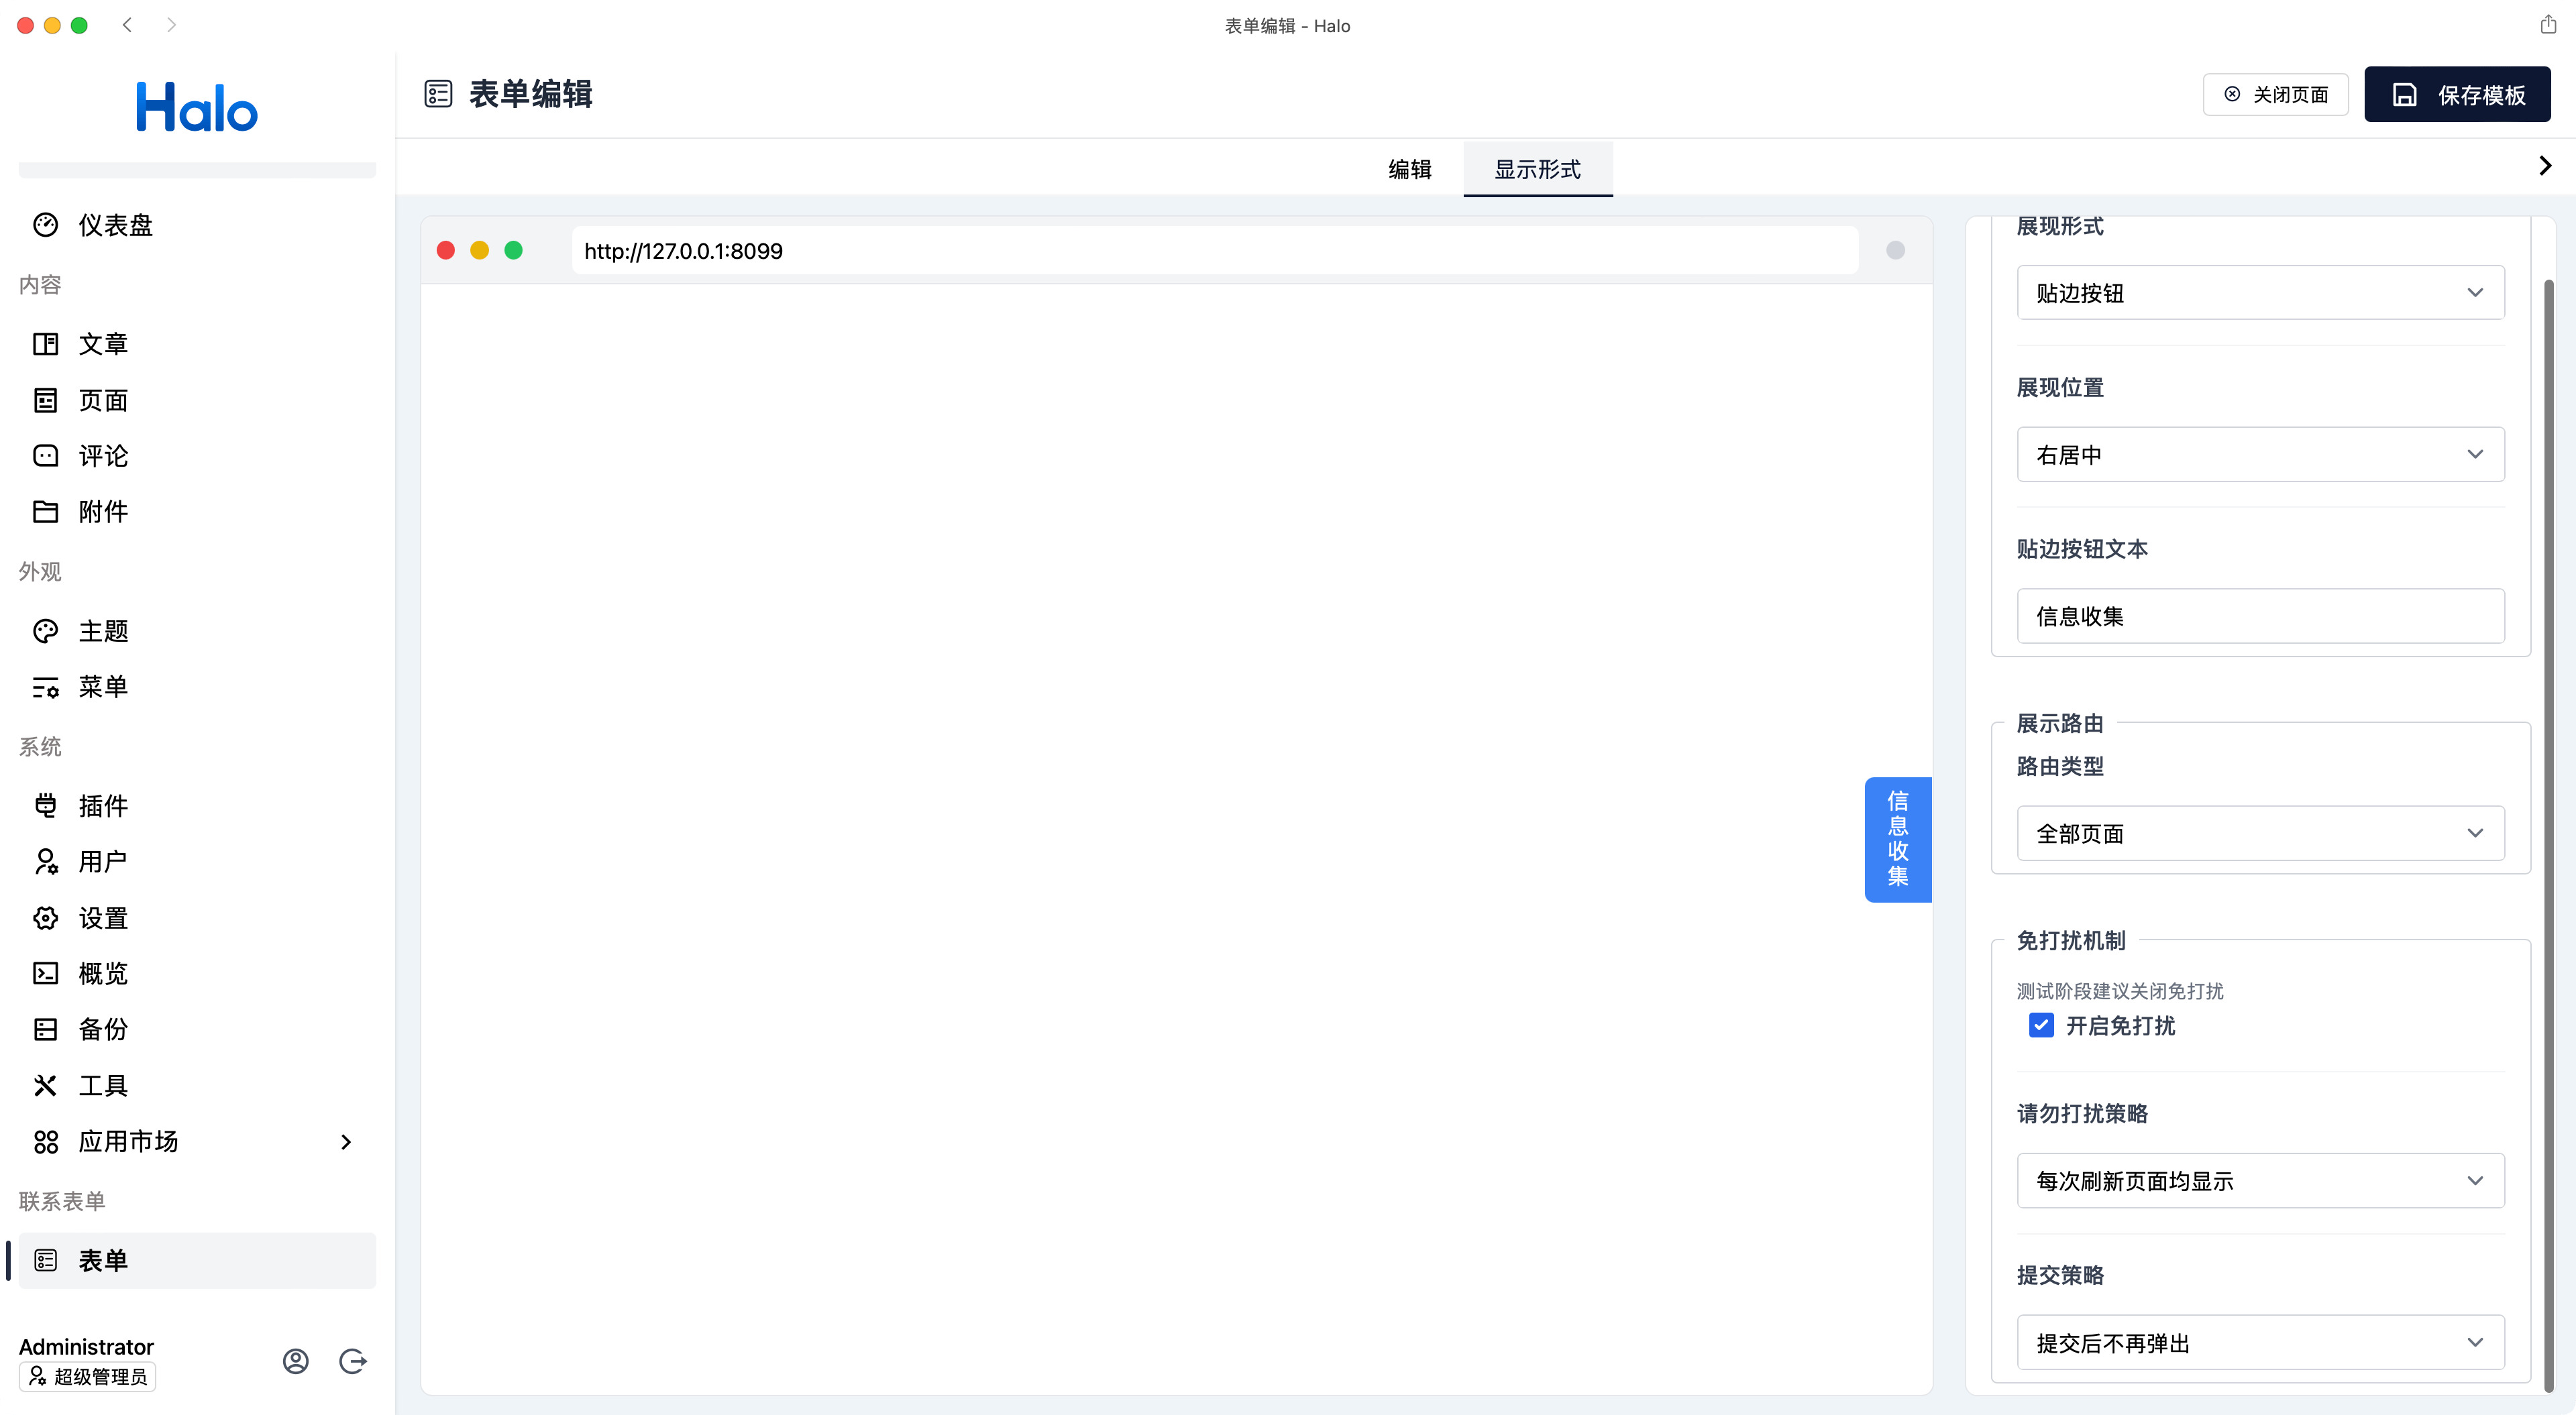Open the 展现位置 dropdown showing 右居中
The image size is (2576, 1415).
(x=2260, y=455)
